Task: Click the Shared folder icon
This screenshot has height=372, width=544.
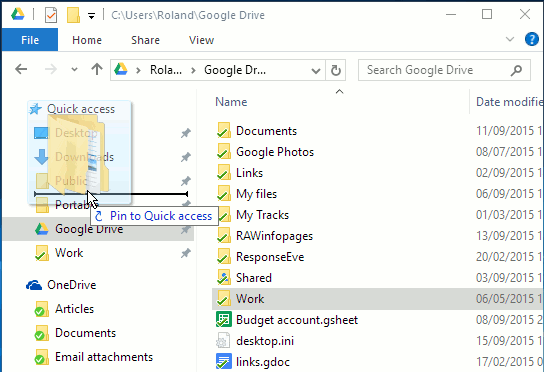Action: click(x=223, y=277)
